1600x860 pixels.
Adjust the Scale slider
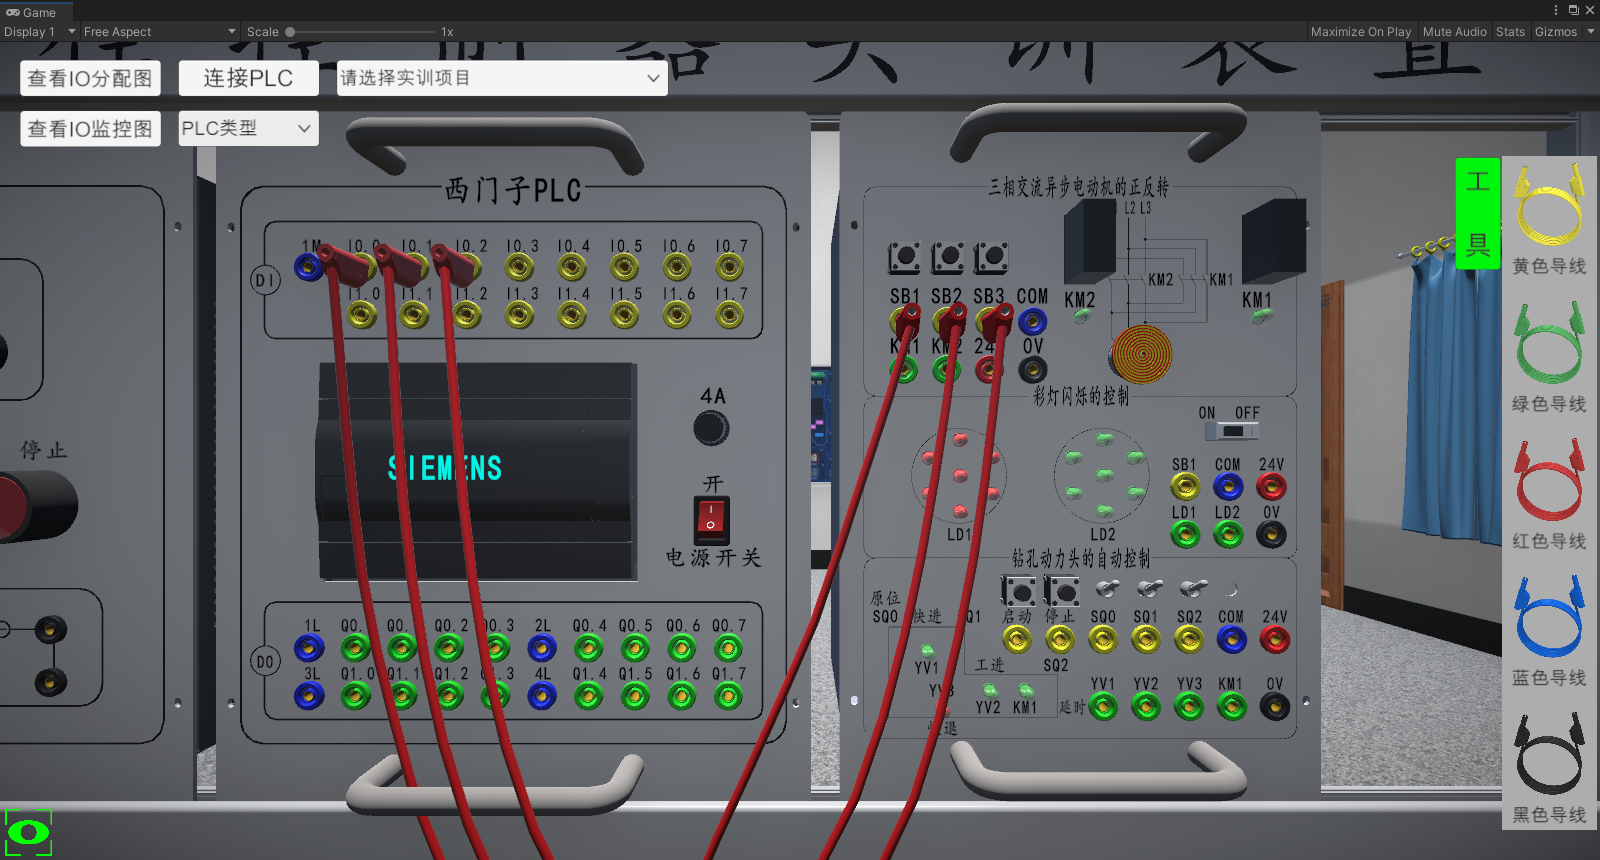click(360, 32)
